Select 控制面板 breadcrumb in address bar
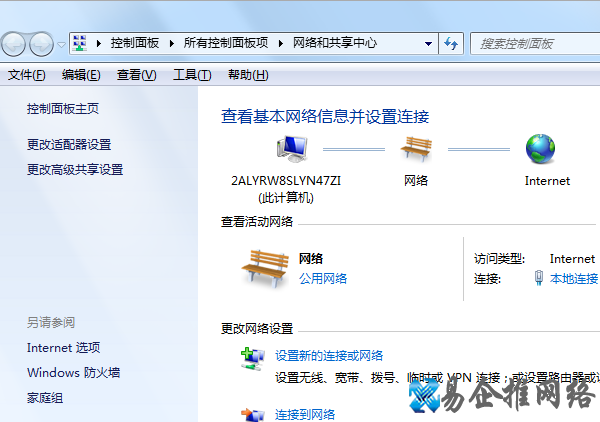Screen dimensions: 600x422 (135, 43)
